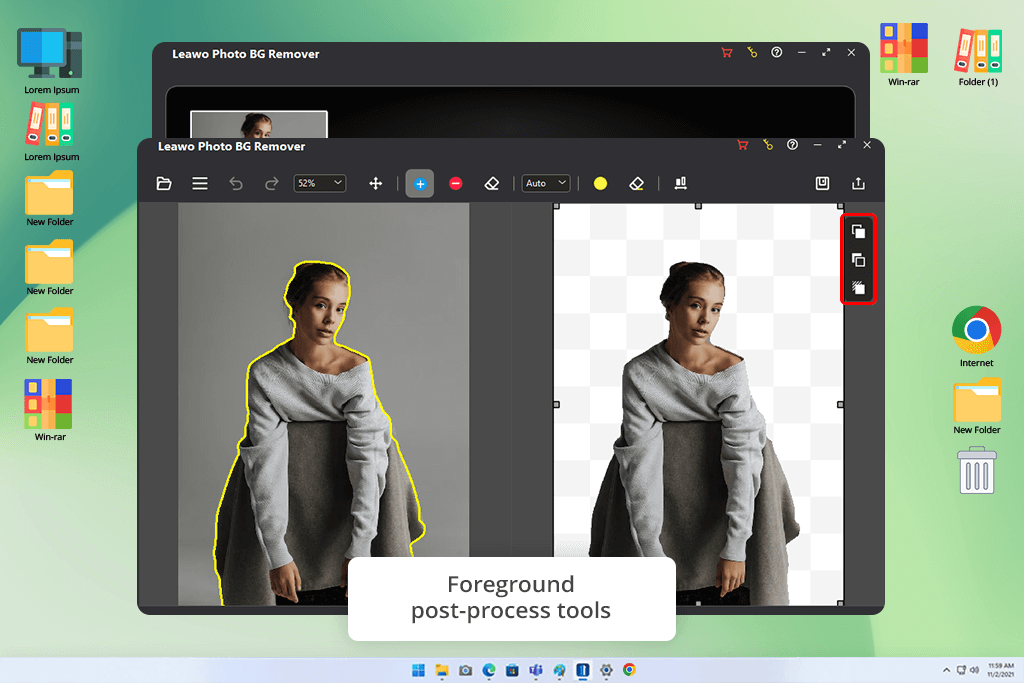The image size is (1024, 683).
Task: Open the cart icon in the front window
Action: tap(743, 145)
